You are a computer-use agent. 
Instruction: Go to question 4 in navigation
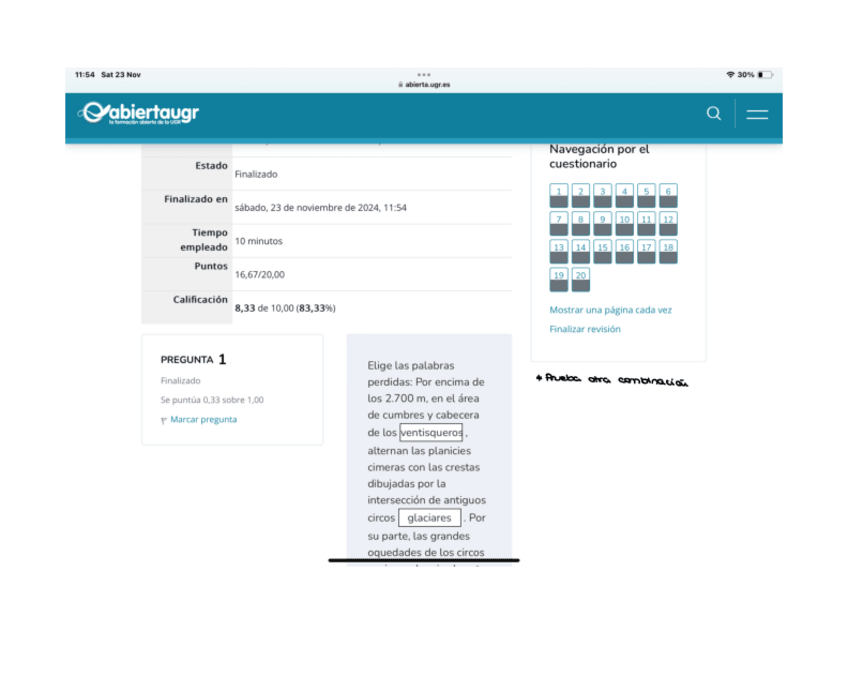[624, 196]
